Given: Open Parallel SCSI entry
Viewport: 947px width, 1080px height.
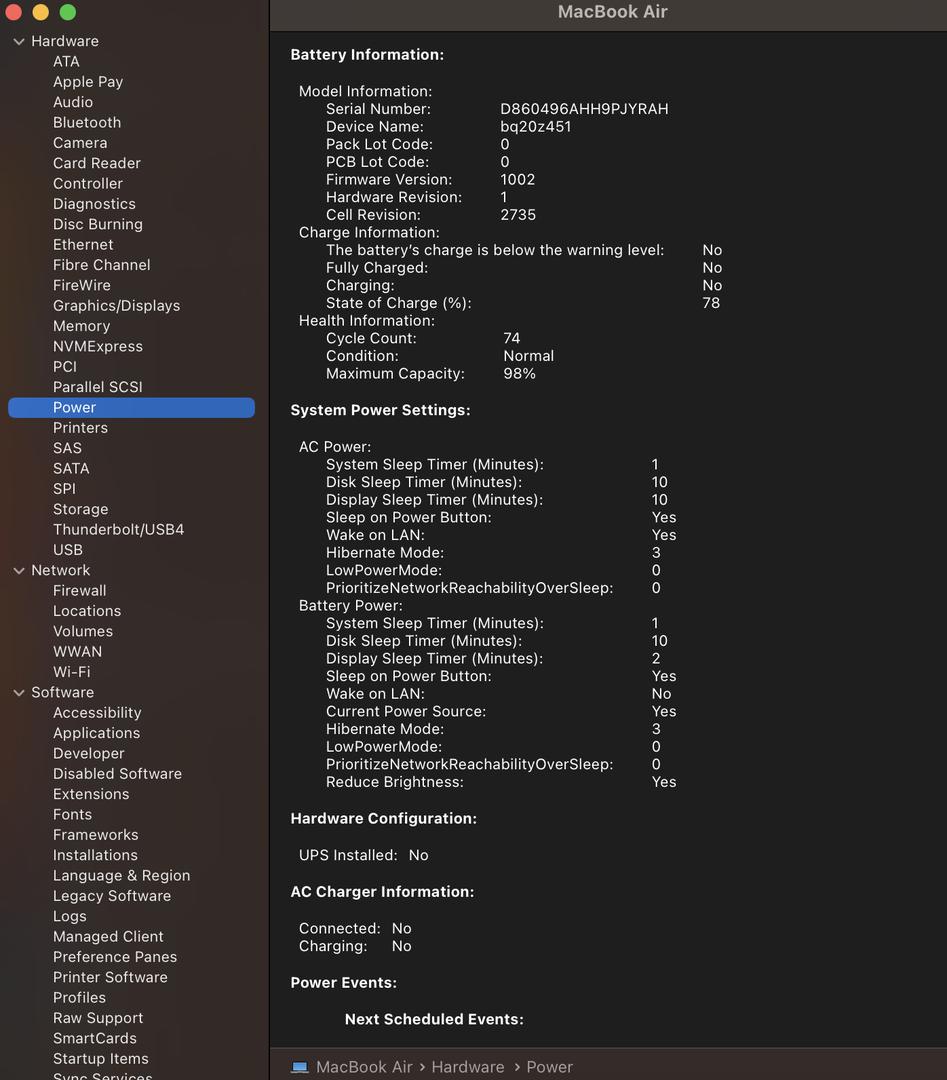Looking at the screenshot, I should [98, 387].
